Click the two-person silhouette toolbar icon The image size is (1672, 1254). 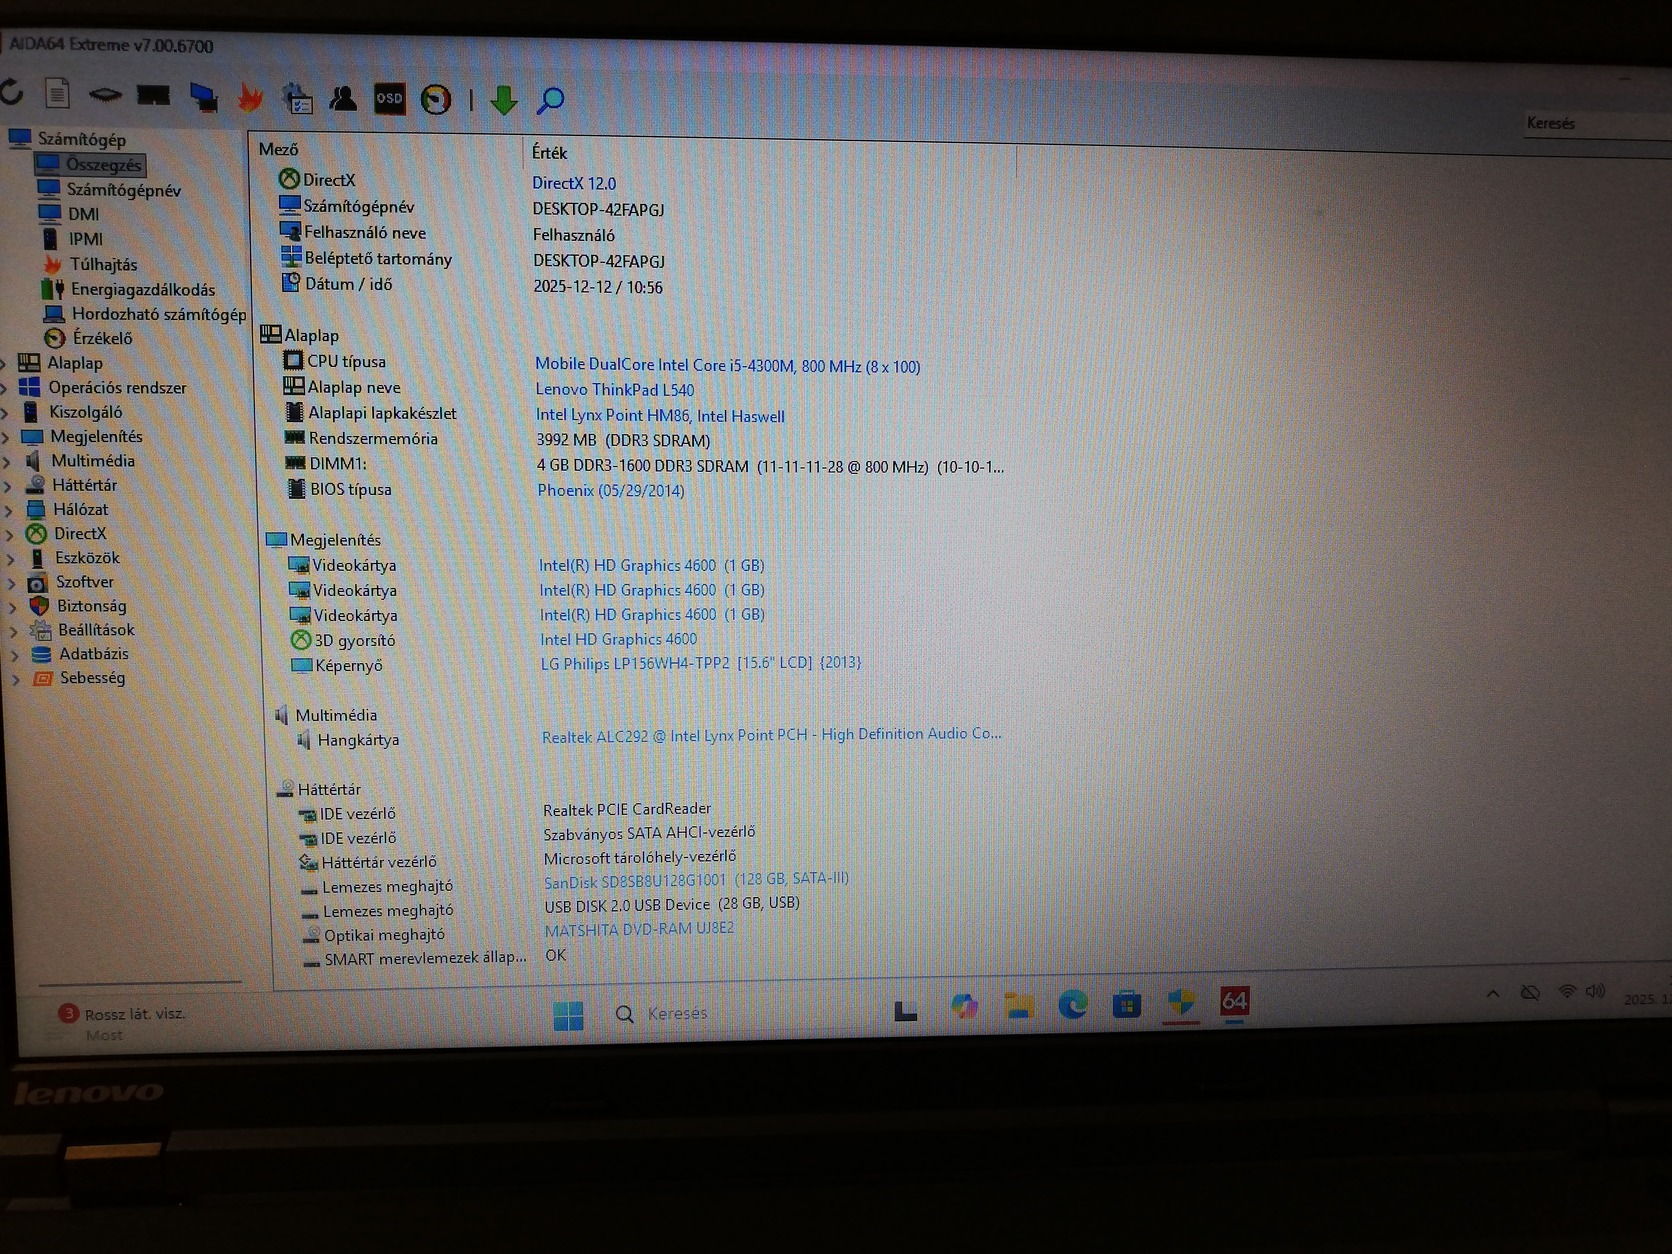tap(343, 98)
